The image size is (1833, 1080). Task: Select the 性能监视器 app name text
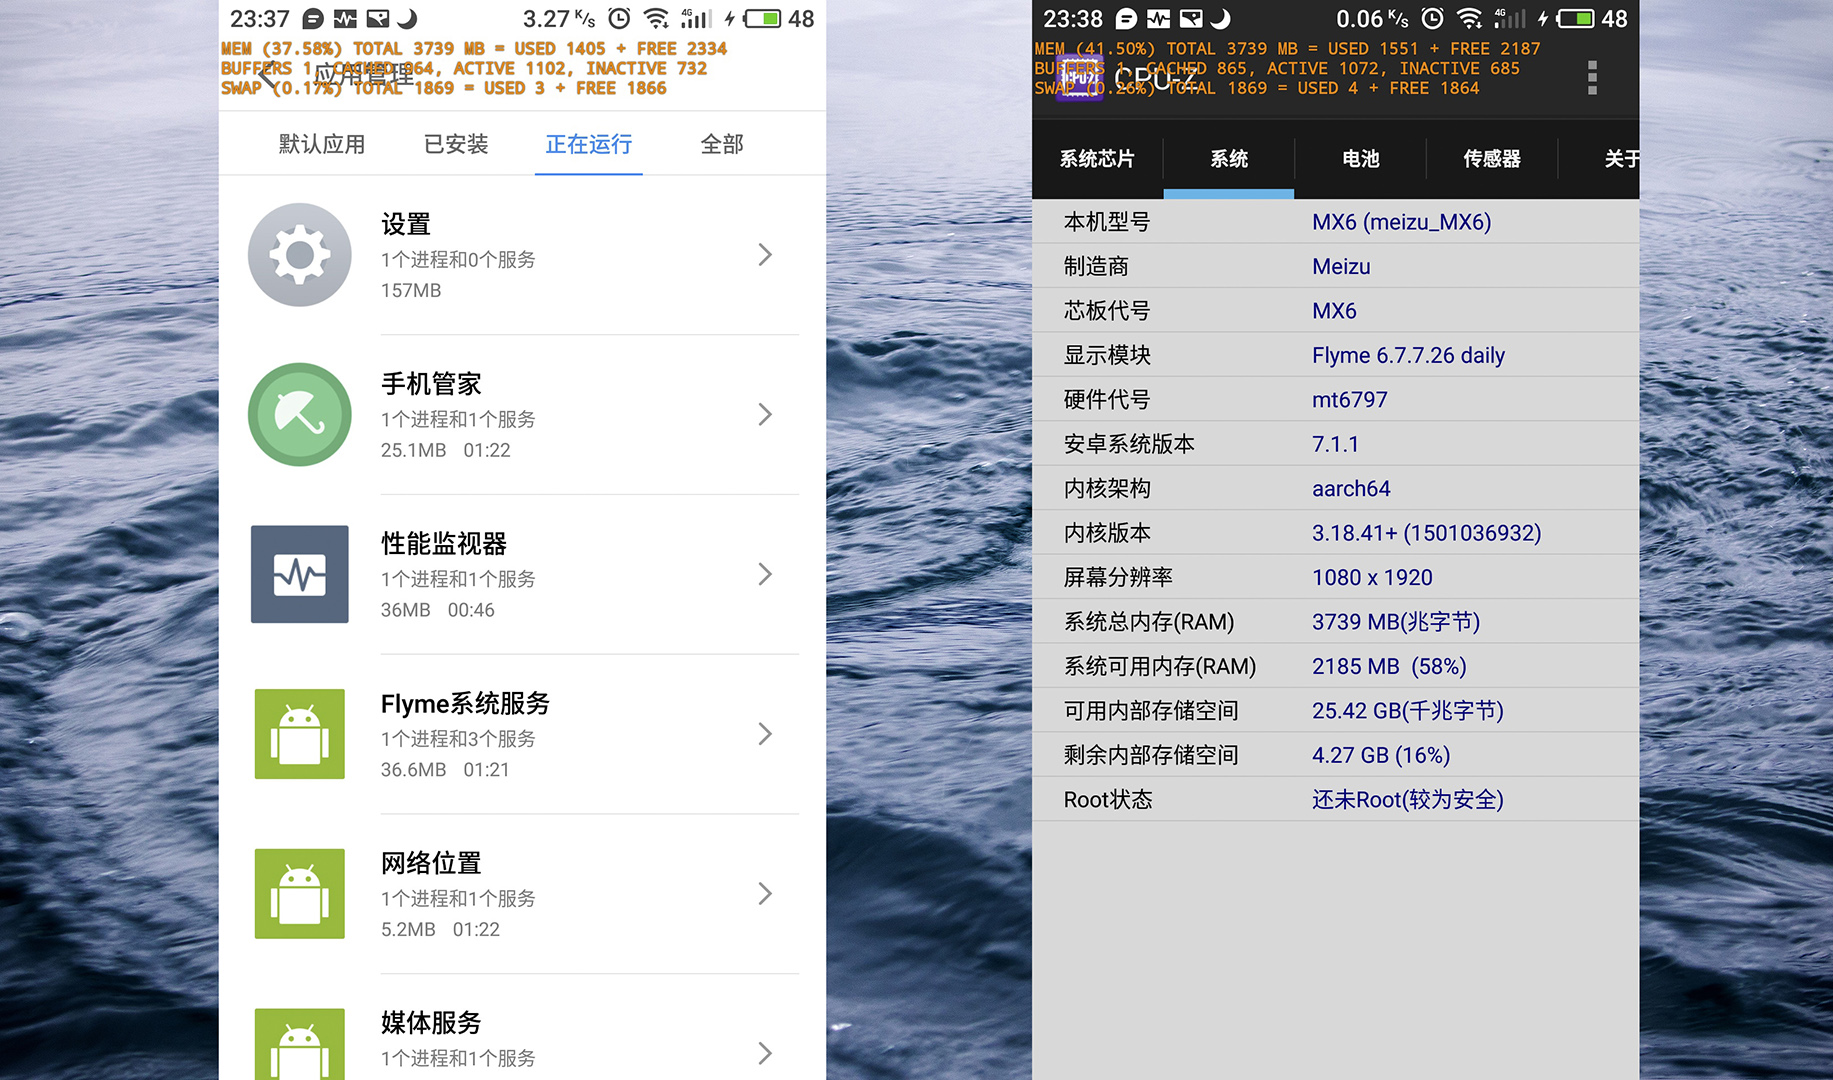(444, 543)
